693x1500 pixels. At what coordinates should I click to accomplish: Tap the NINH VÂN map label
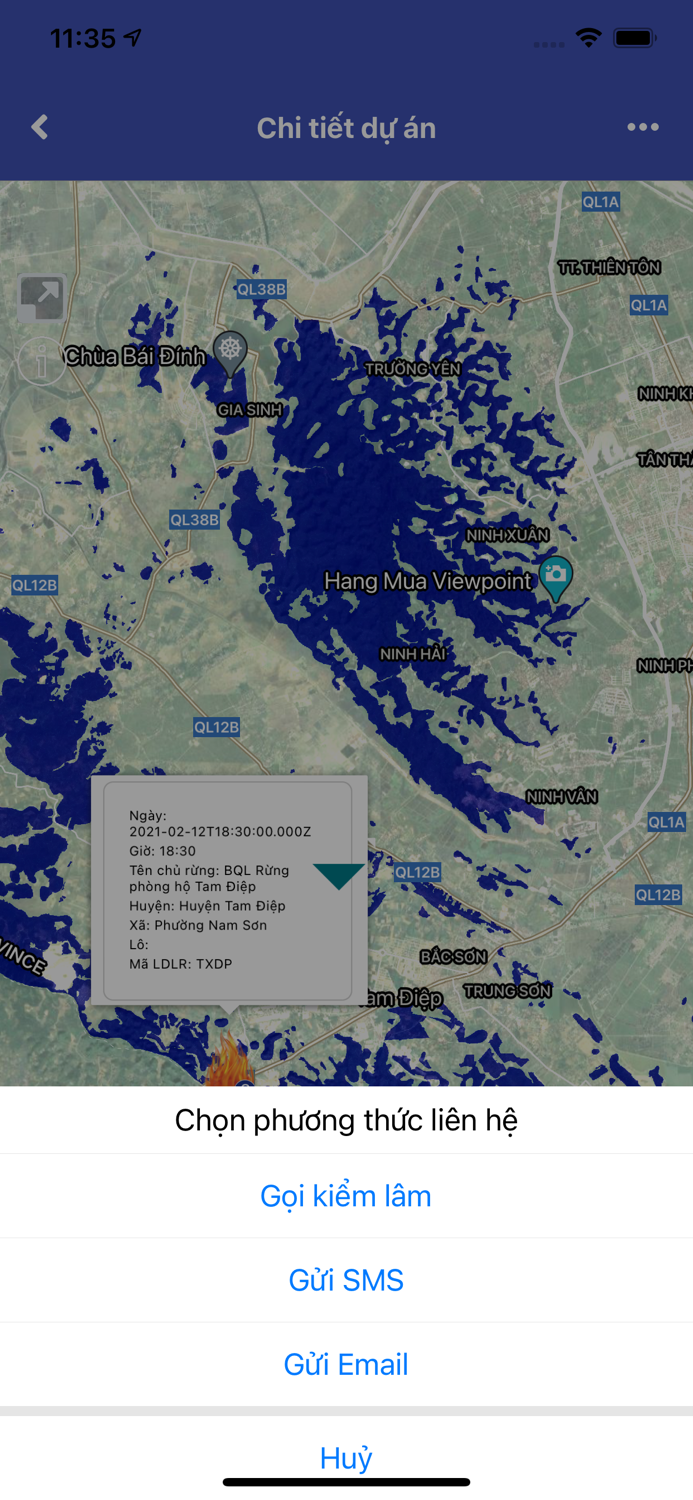click(x=562, y=797)
